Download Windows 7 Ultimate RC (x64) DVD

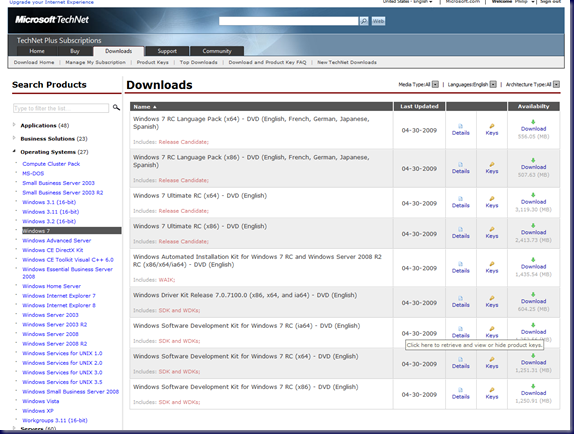(x=533, y=202)
